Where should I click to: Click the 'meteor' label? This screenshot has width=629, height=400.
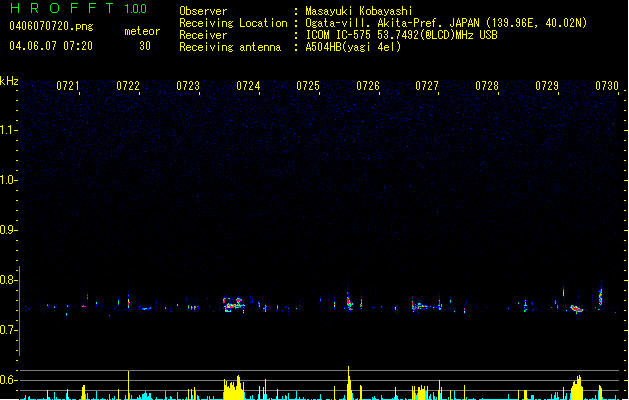click(142, 31)
